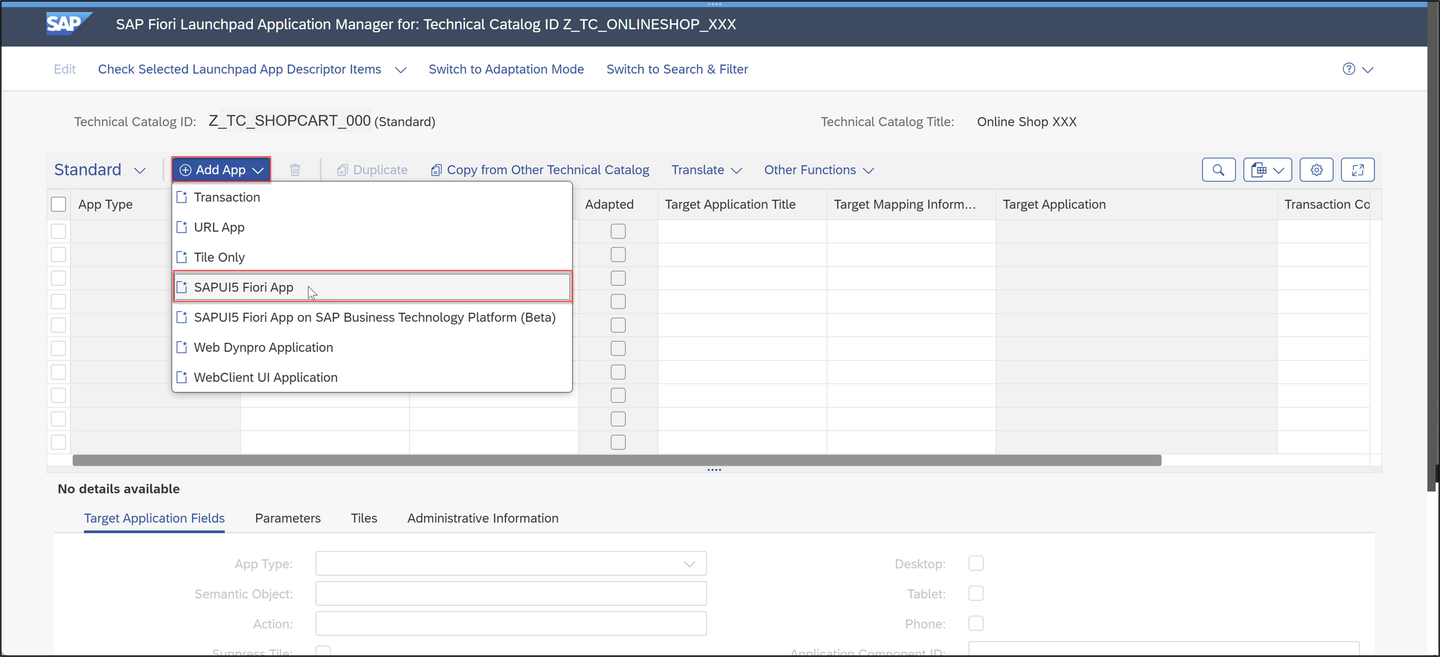Click the 'Z_TC_SHOPCART_000' catalog ID text

point(289,121)
